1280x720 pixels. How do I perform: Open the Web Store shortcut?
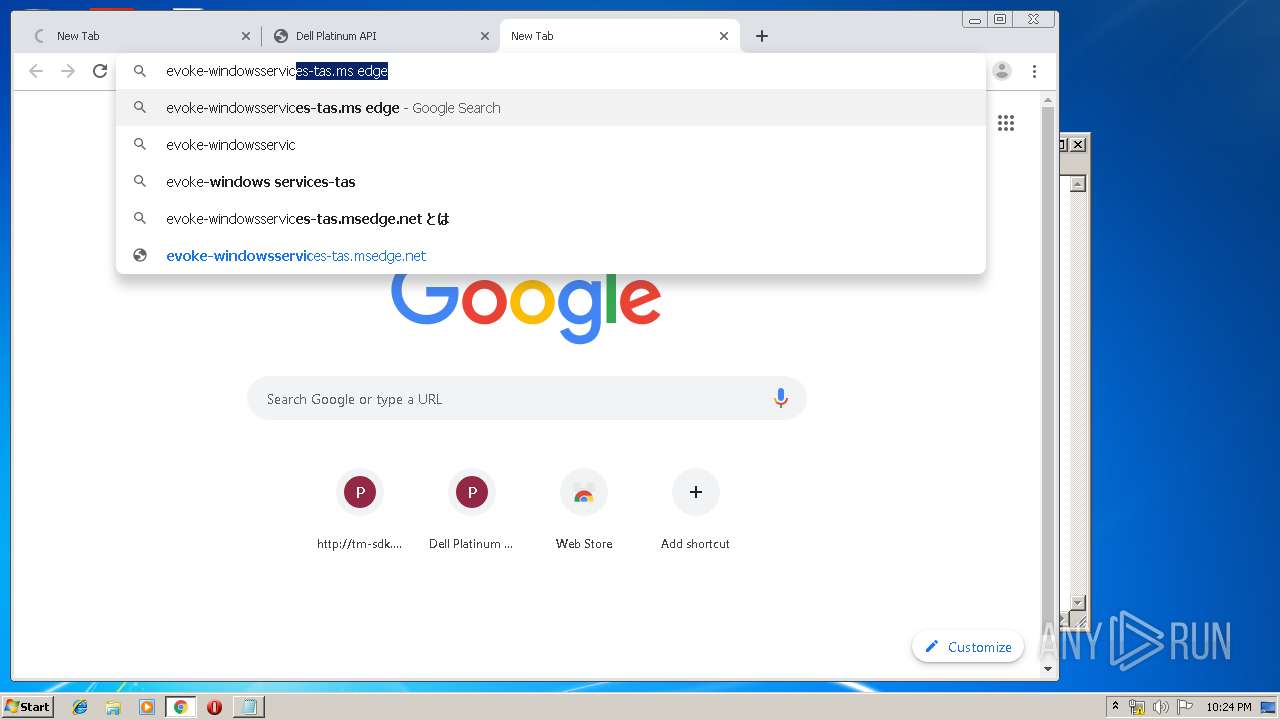[584, 510]
